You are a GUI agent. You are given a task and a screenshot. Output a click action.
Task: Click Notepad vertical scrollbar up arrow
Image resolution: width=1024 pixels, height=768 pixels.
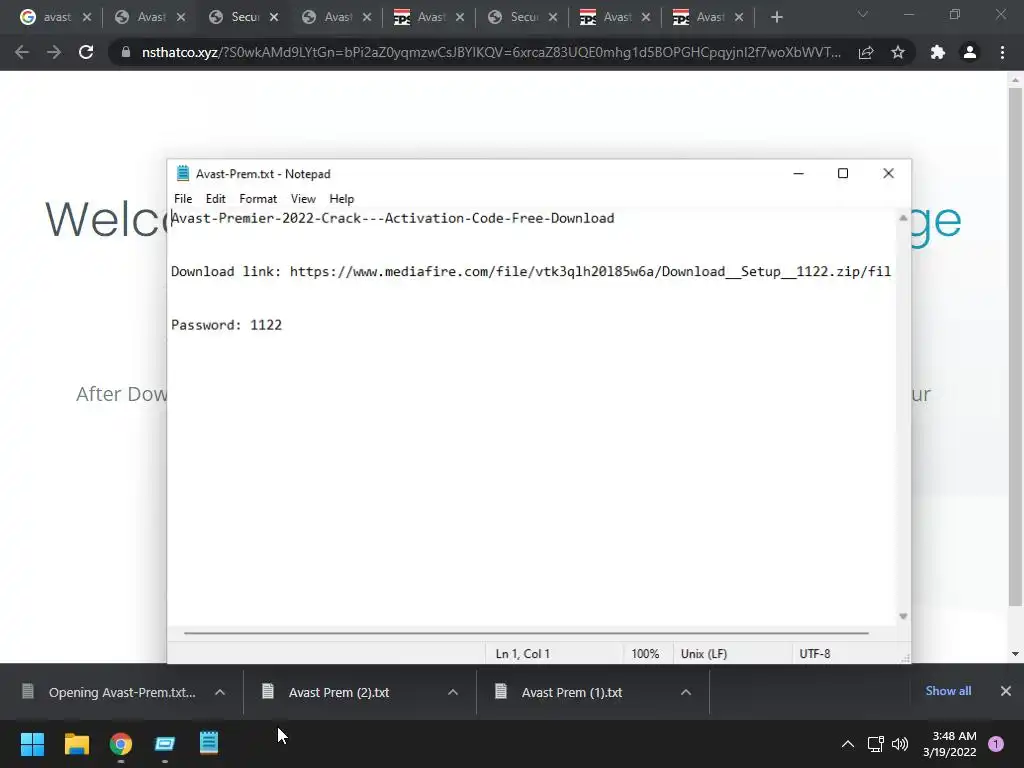click(x=903, y=218)
